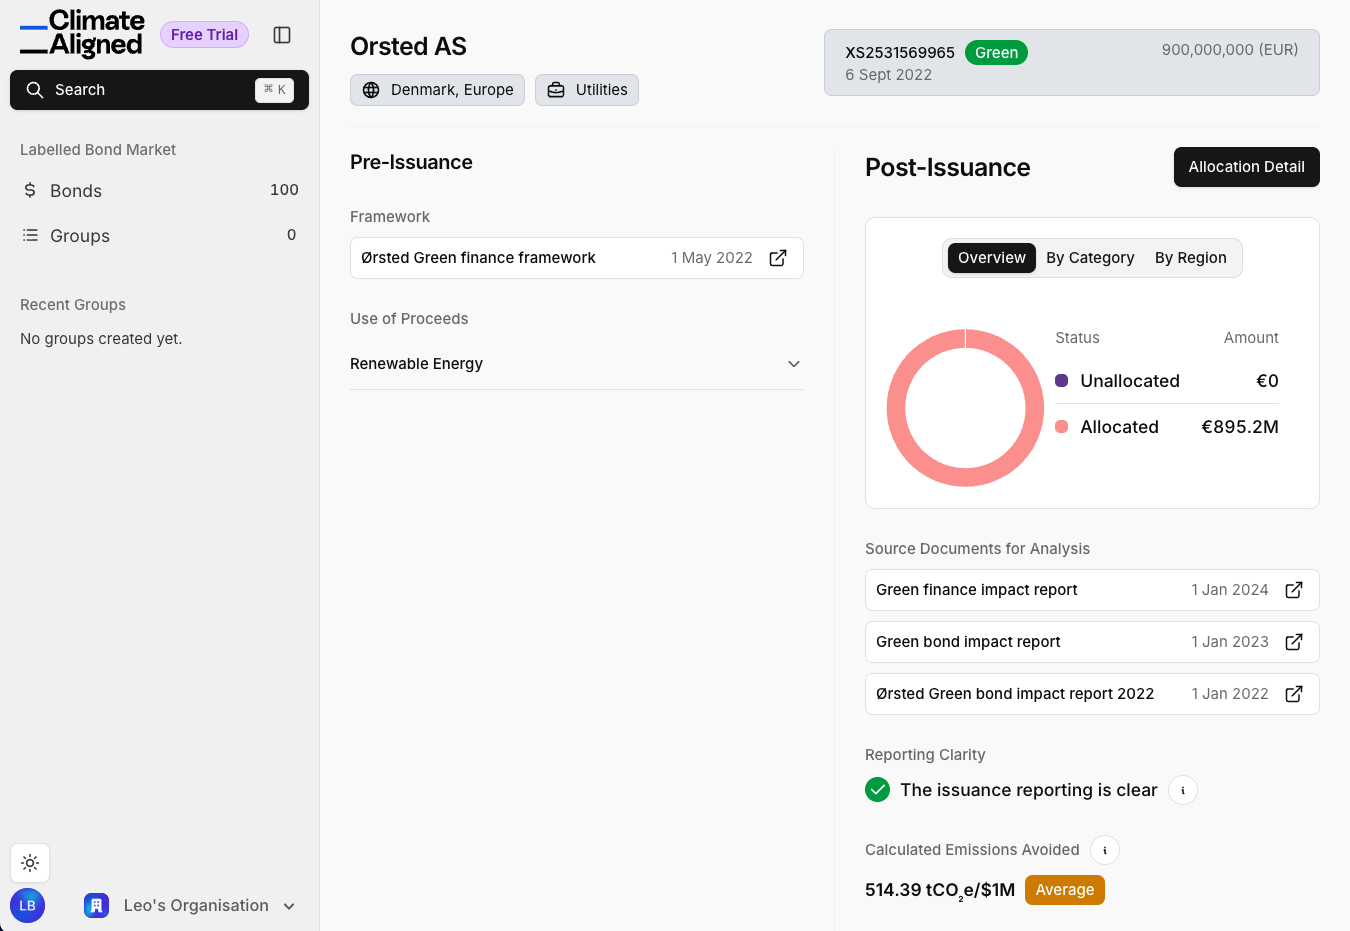The image size is (1350, 931).
Task: Click the 1 May 2022 framework date
Action: point(712,258)
